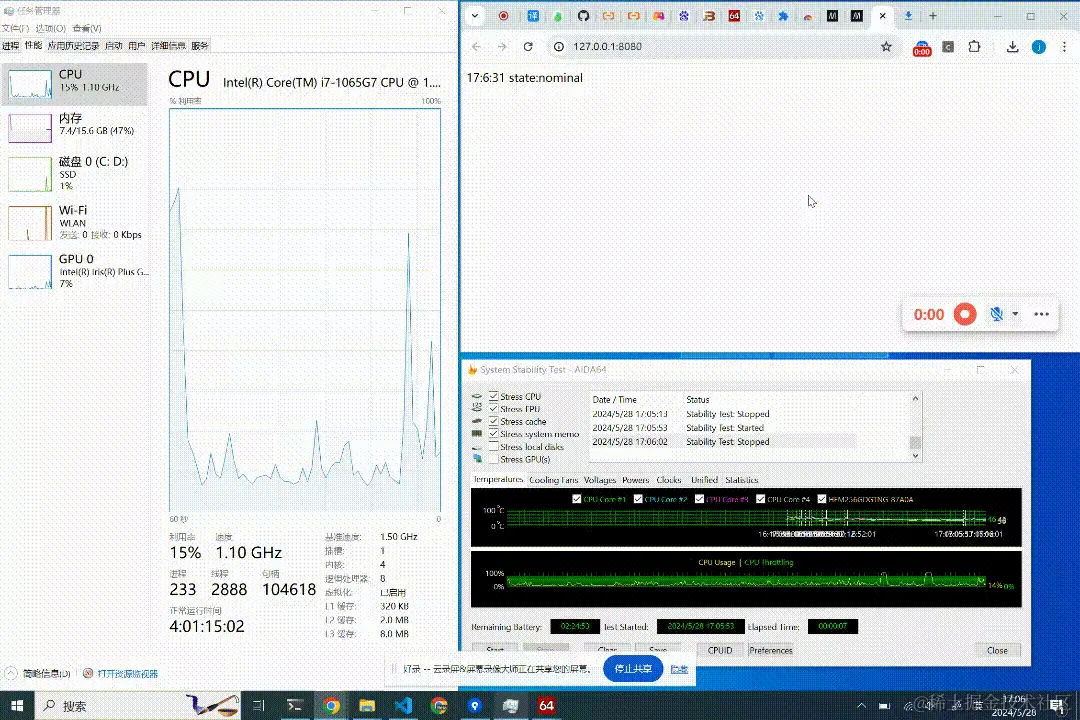Select the GPU 0 panel in Task Manager
Image resolution: width=1080 pixels, height=720 pixels.
pos(74,271)
